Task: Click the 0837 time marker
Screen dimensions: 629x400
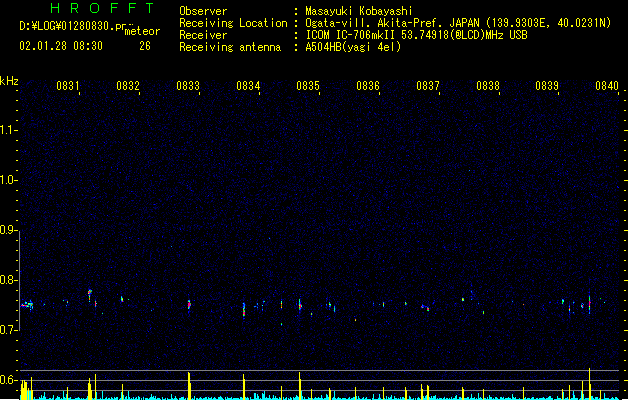Action: 428,85
